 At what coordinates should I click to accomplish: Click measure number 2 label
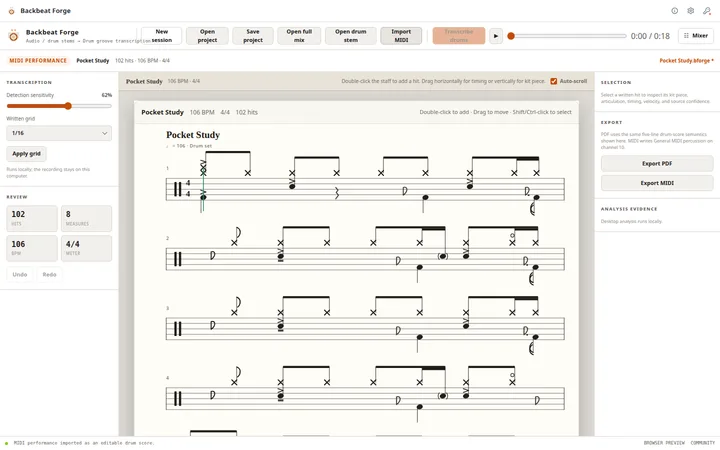coord(167,238)
